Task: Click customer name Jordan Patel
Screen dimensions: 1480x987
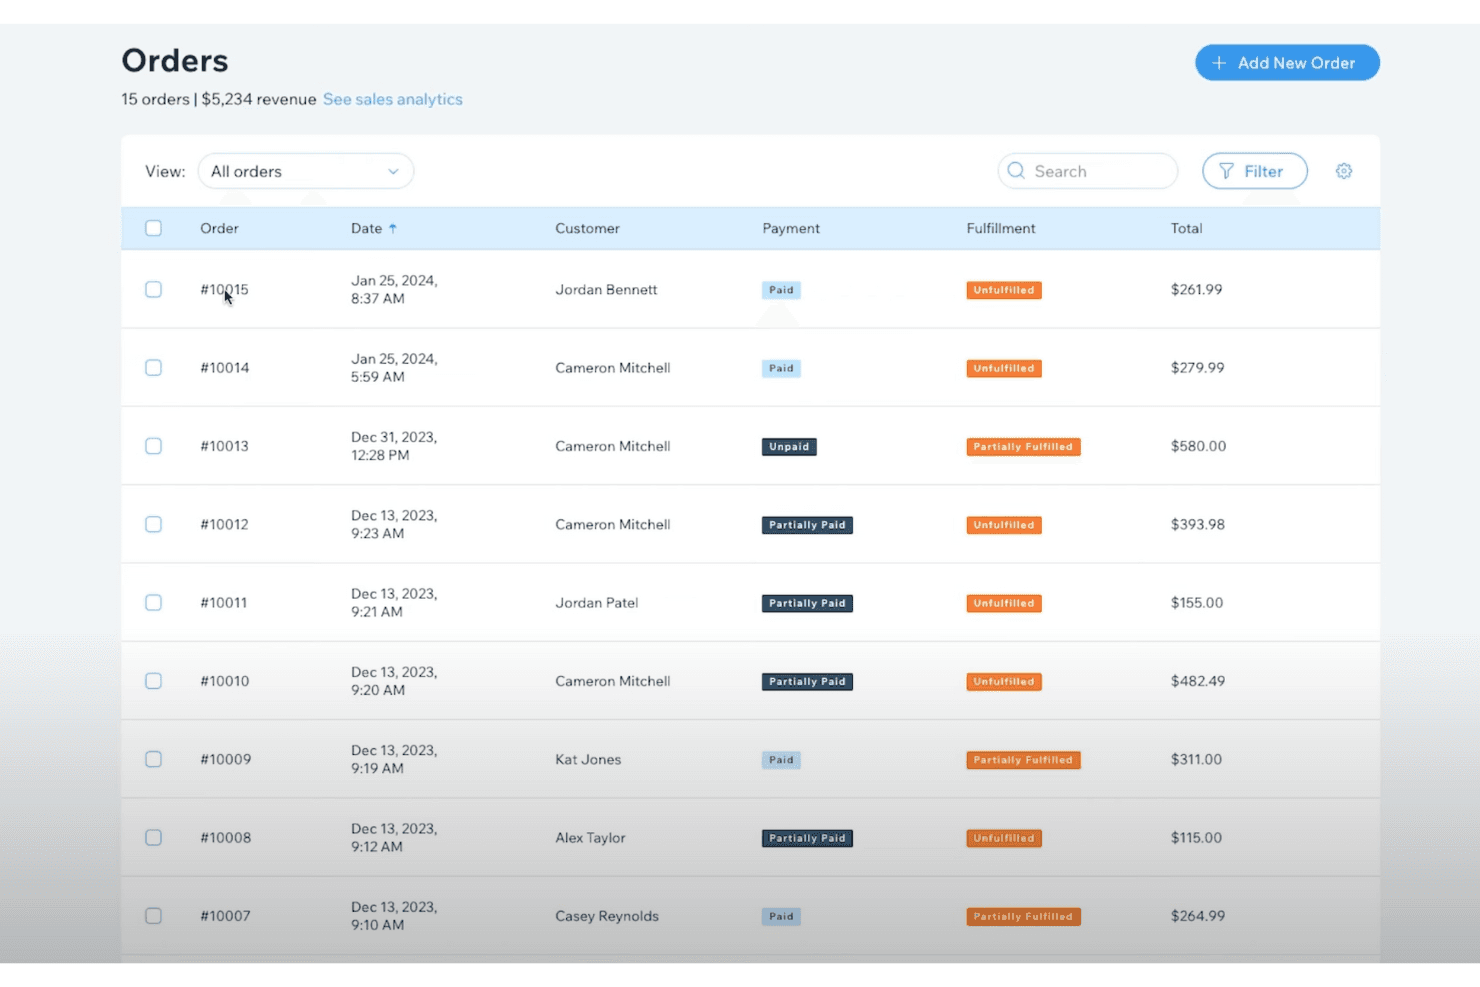Action: click(597, 602)
